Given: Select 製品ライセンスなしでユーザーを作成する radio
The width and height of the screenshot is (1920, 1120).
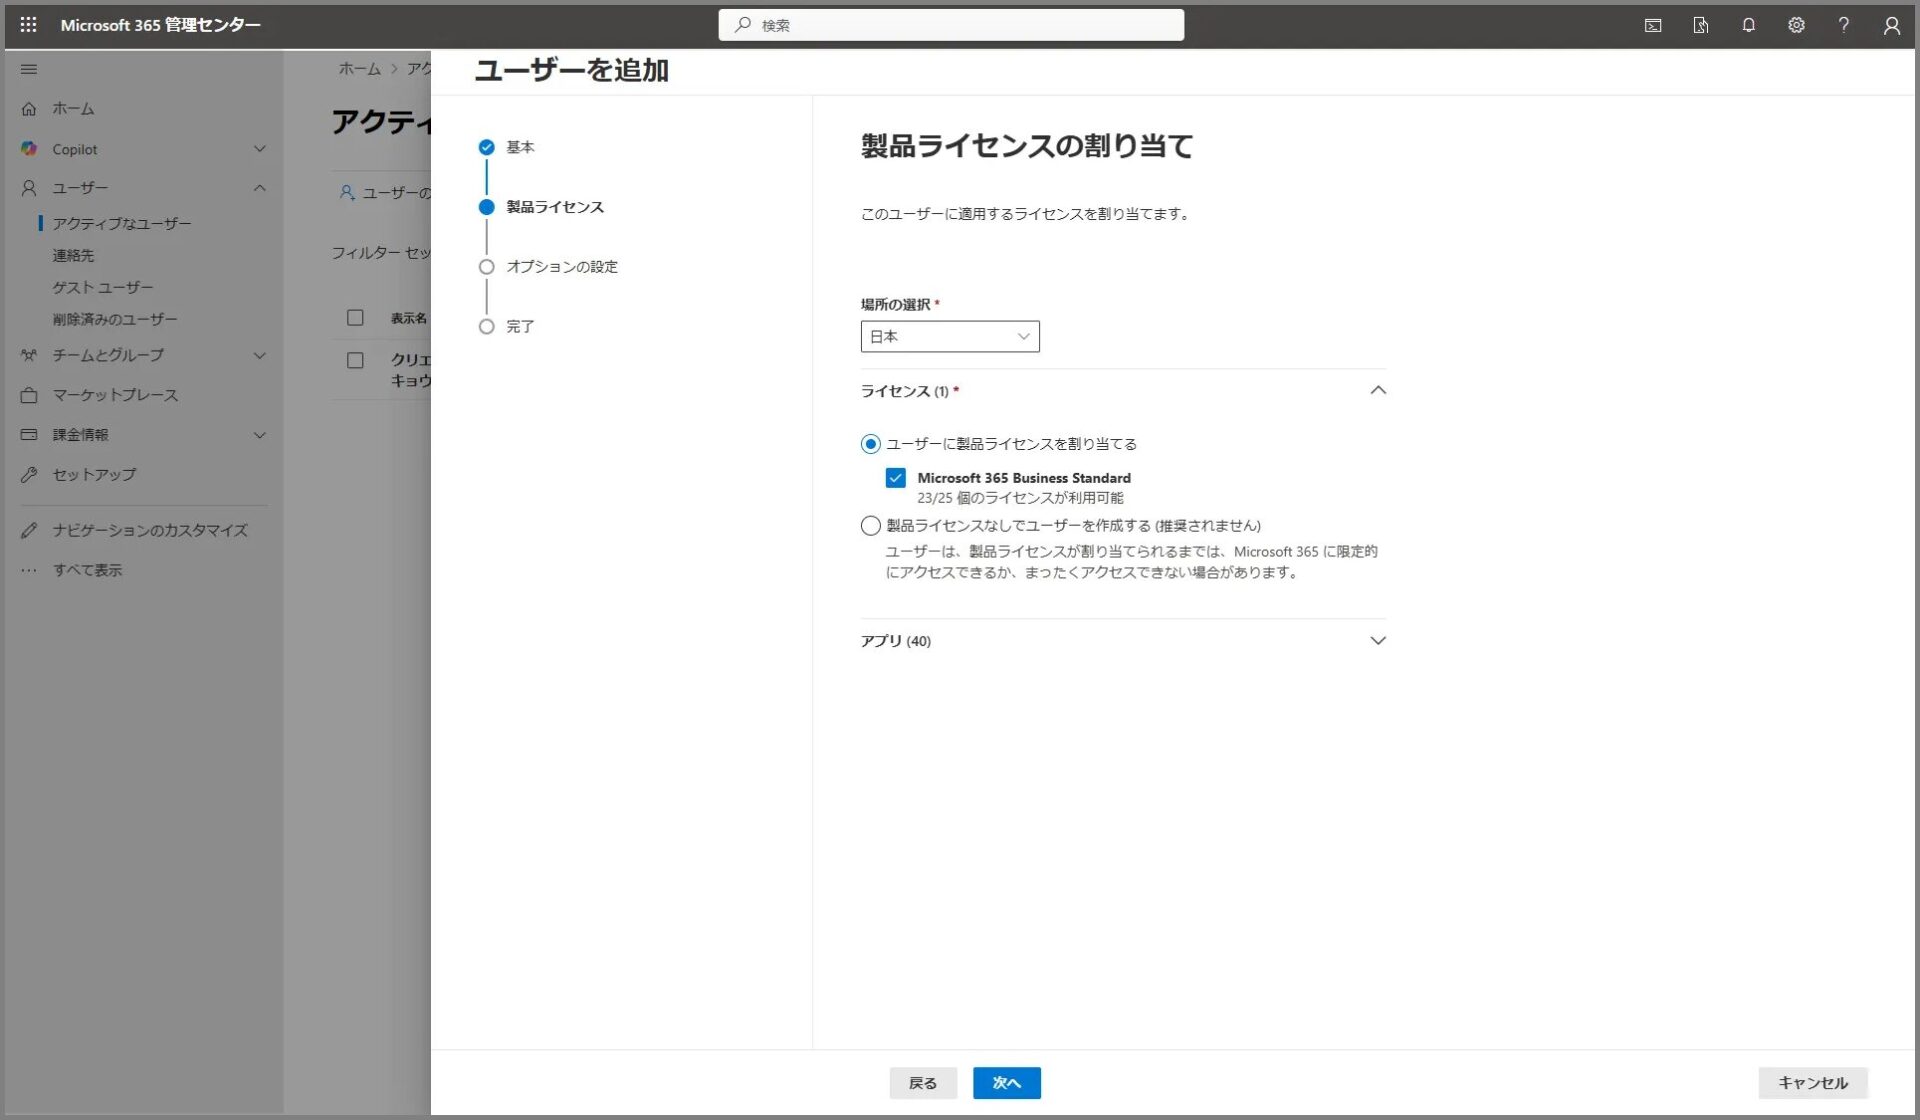Looking at the screenshot, I should point(870,526).
